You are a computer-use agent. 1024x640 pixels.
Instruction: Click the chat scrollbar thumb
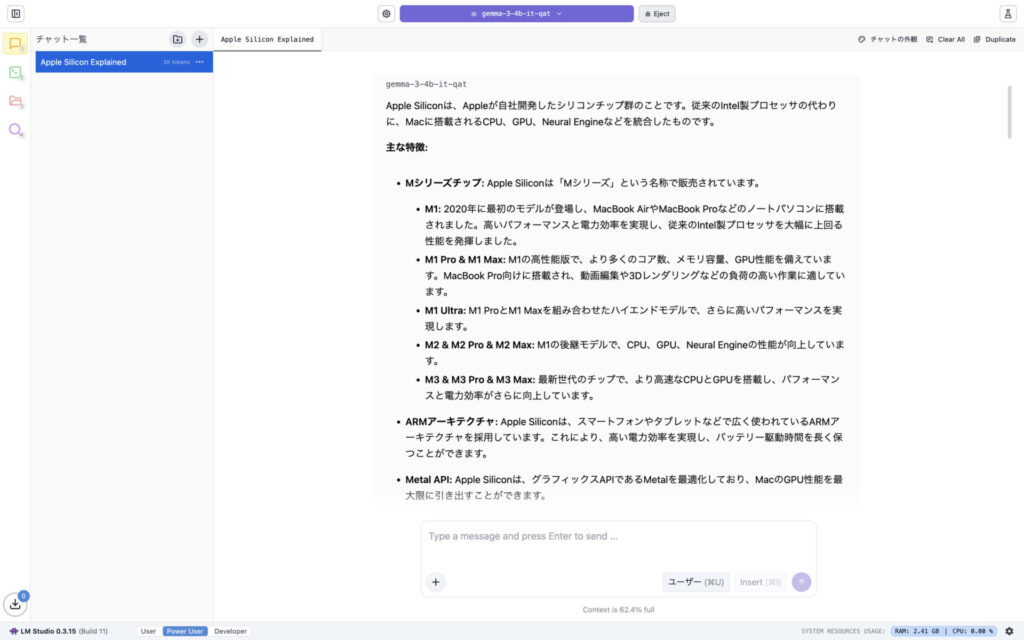(1010, 112)
